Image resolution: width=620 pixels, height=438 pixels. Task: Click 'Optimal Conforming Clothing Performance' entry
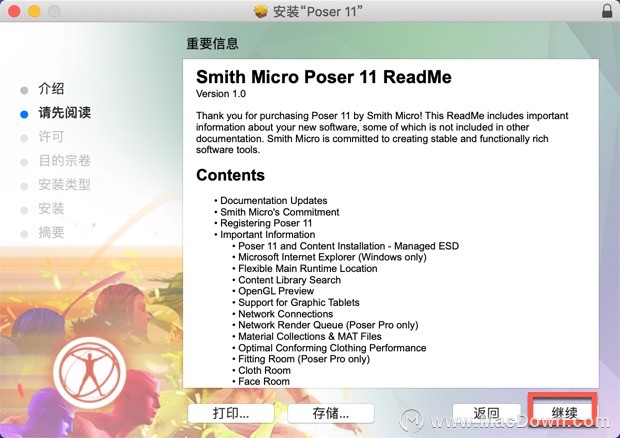point(332,348)
